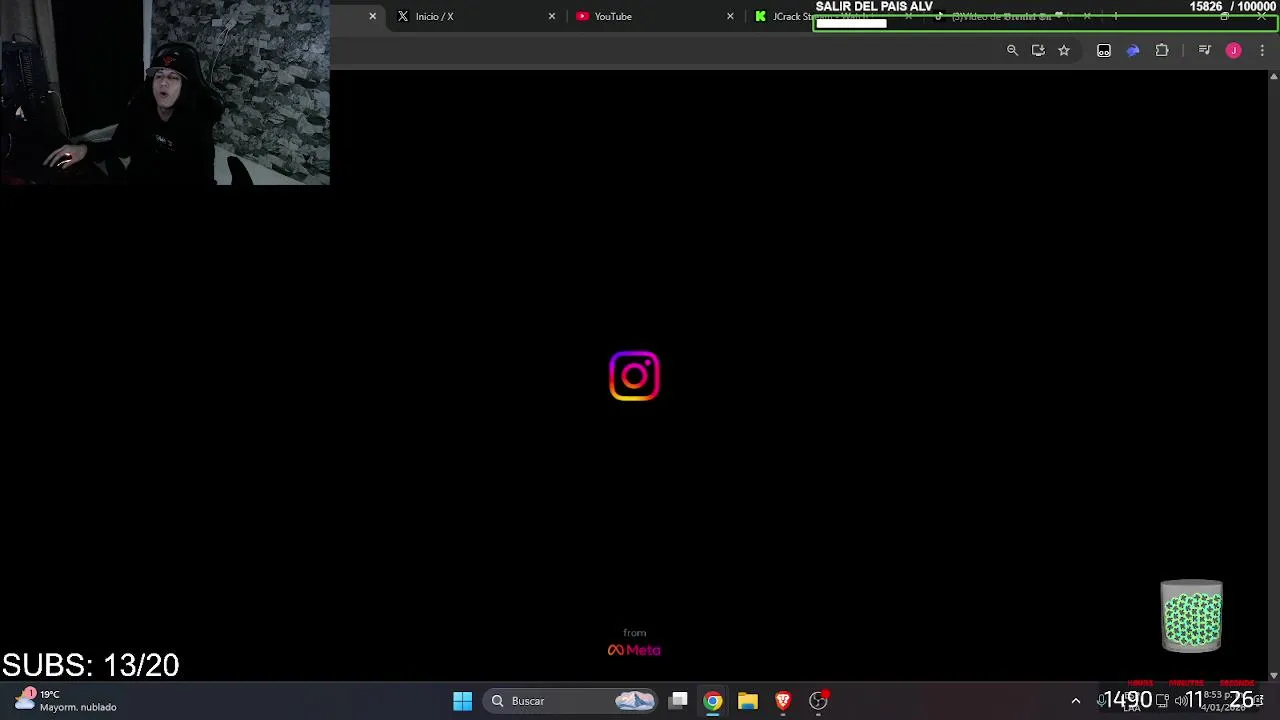Open the Windows Start menu
Viewport: 1280px width, 720px height.
click(x=462, y=701)
